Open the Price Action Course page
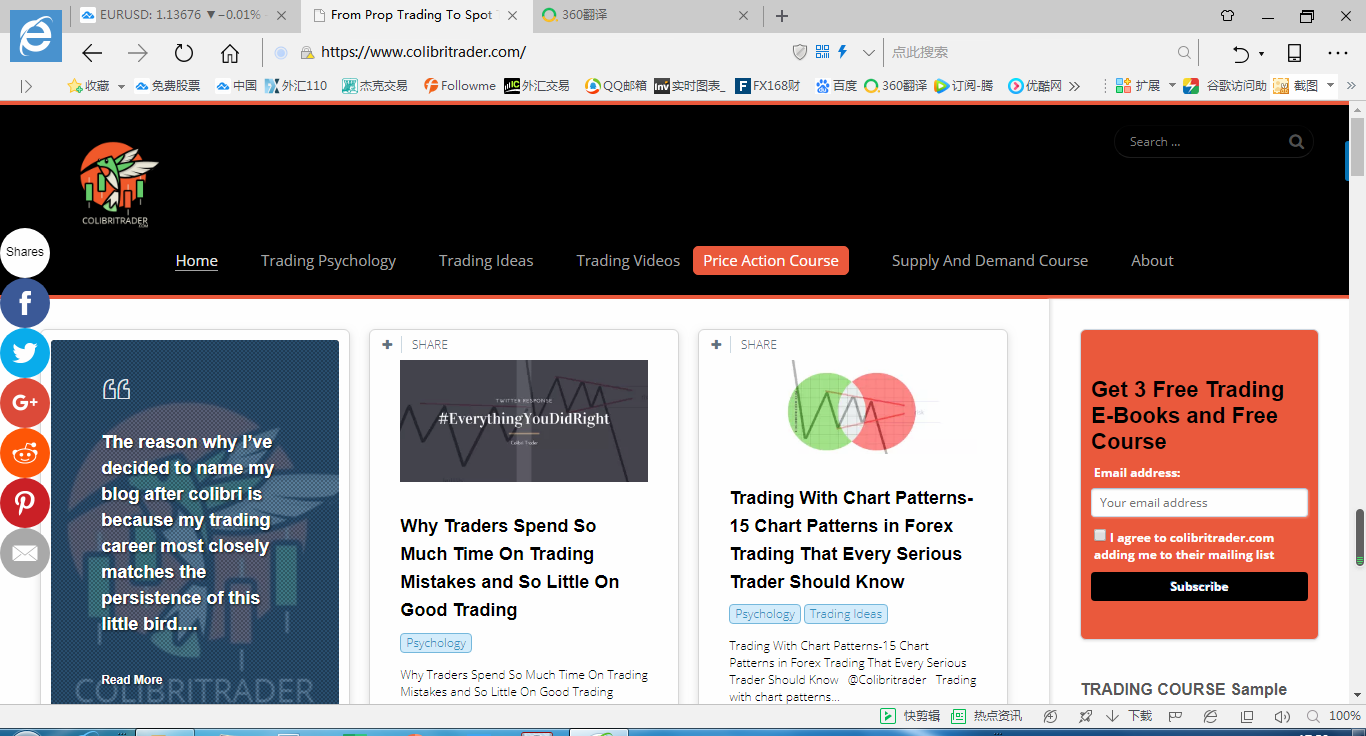This screenshot has height=736, width=1366. (x=771, y=261)
